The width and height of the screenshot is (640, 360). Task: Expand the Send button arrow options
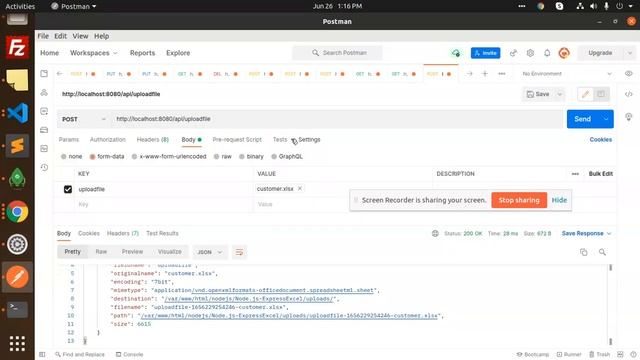coord(606,119)
